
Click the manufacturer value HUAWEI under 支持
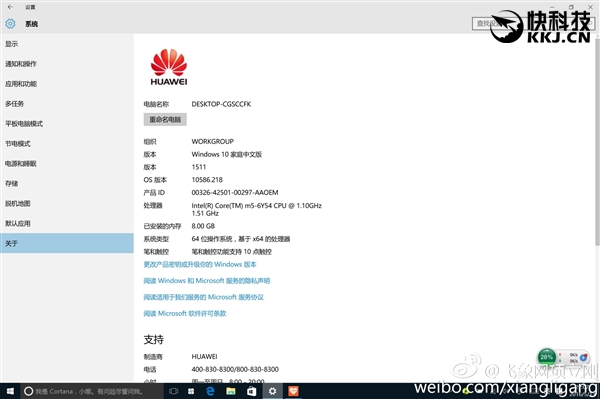tap(204, 357)
